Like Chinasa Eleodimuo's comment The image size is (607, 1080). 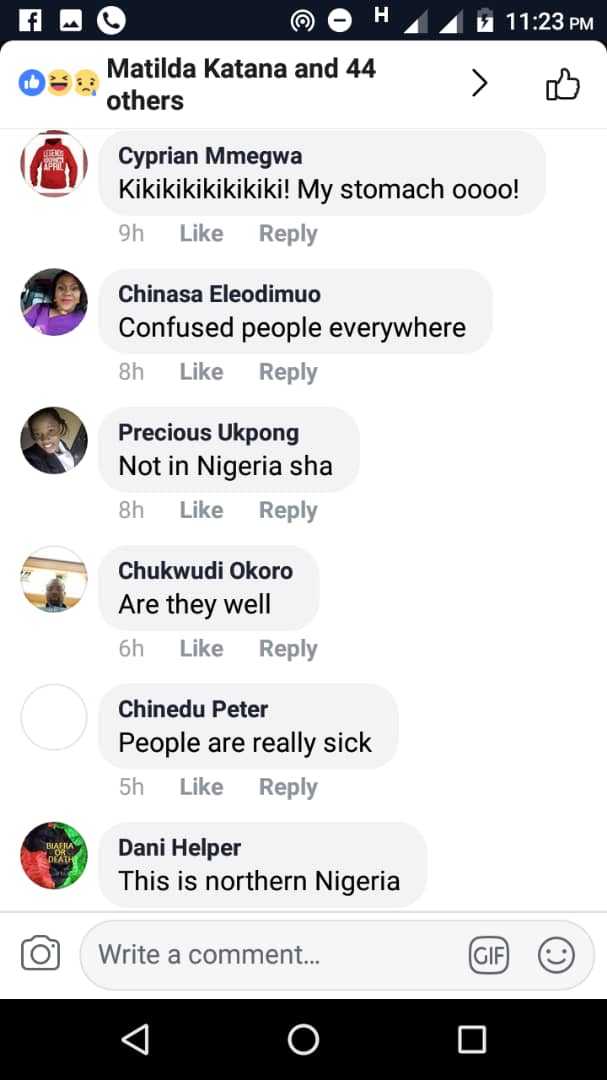point(201,372)
